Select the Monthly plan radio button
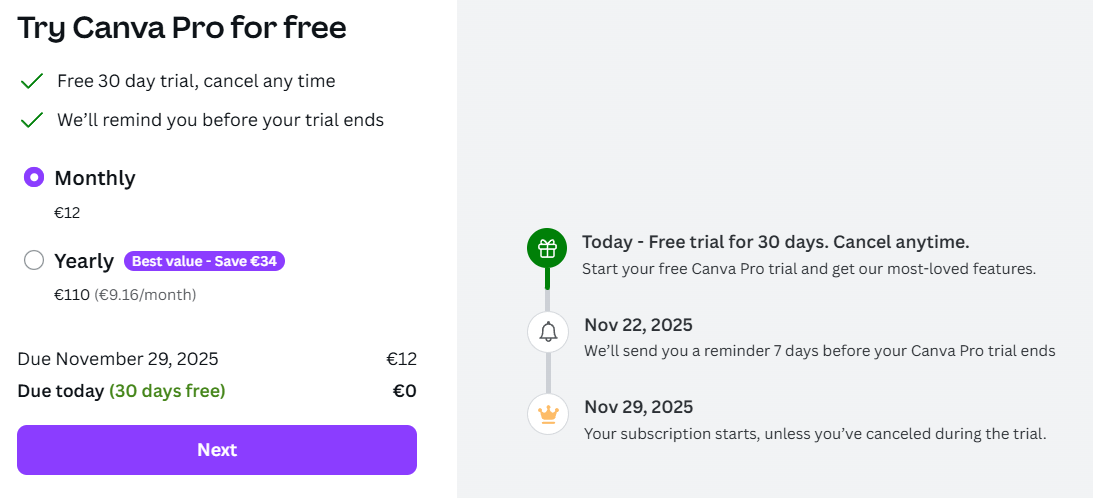This screenshot has width=1093, height=498. (34, 178)
